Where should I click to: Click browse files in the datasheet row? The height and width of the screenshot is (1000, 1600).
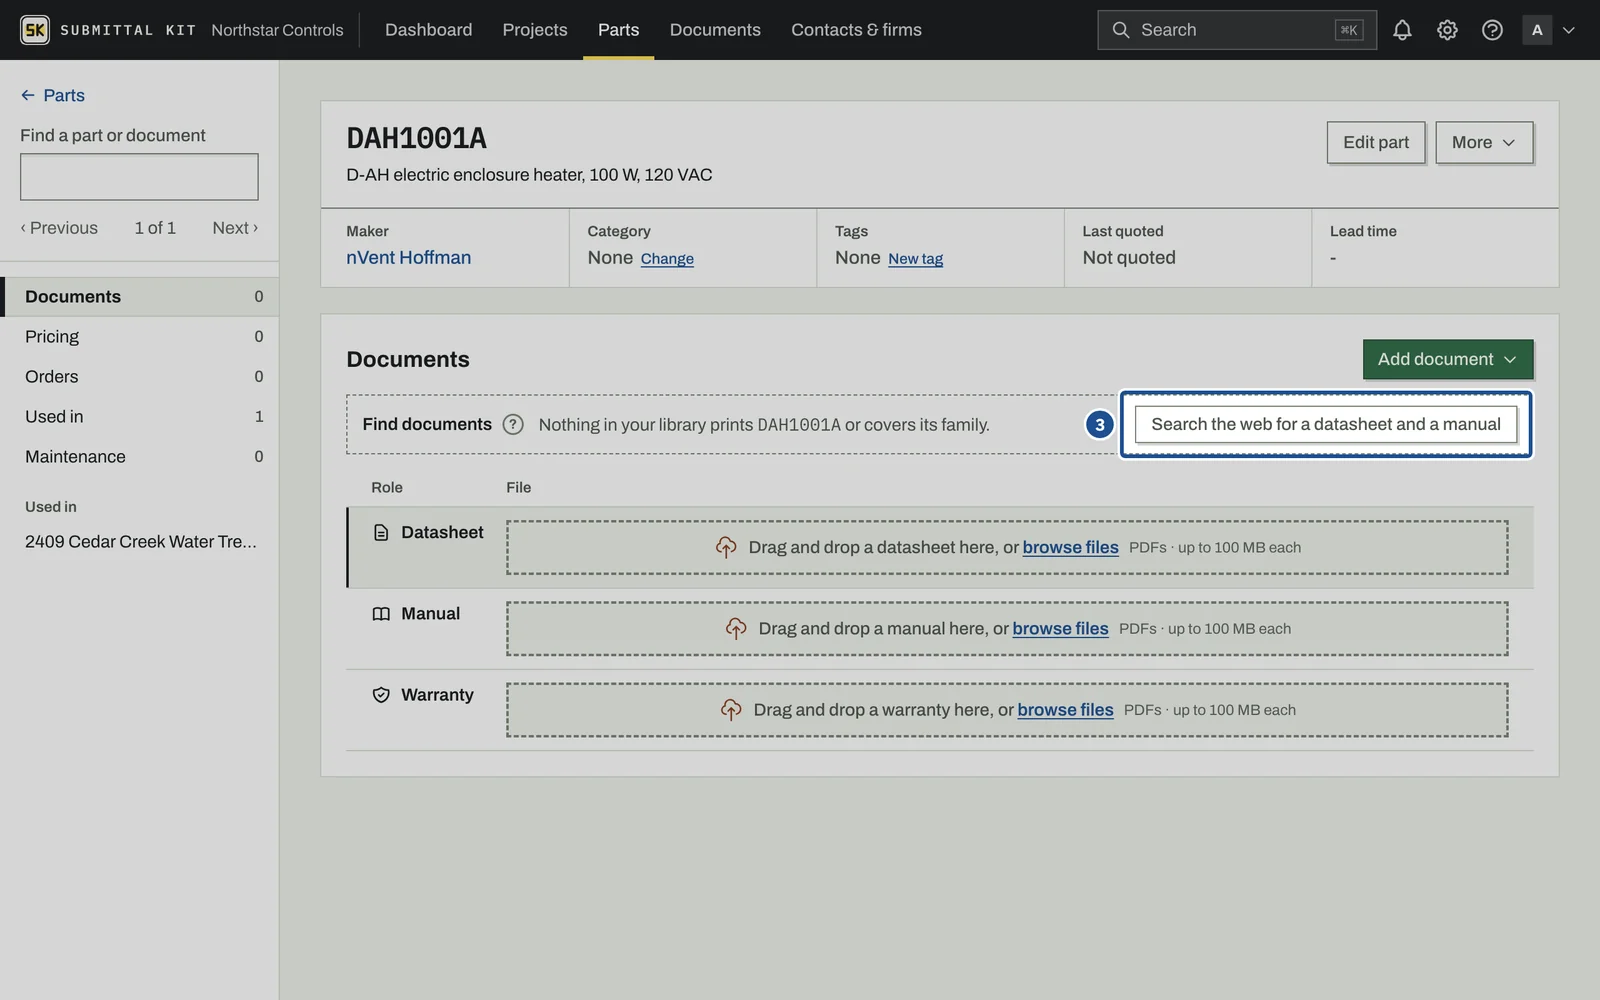(x=1070, y=547)
